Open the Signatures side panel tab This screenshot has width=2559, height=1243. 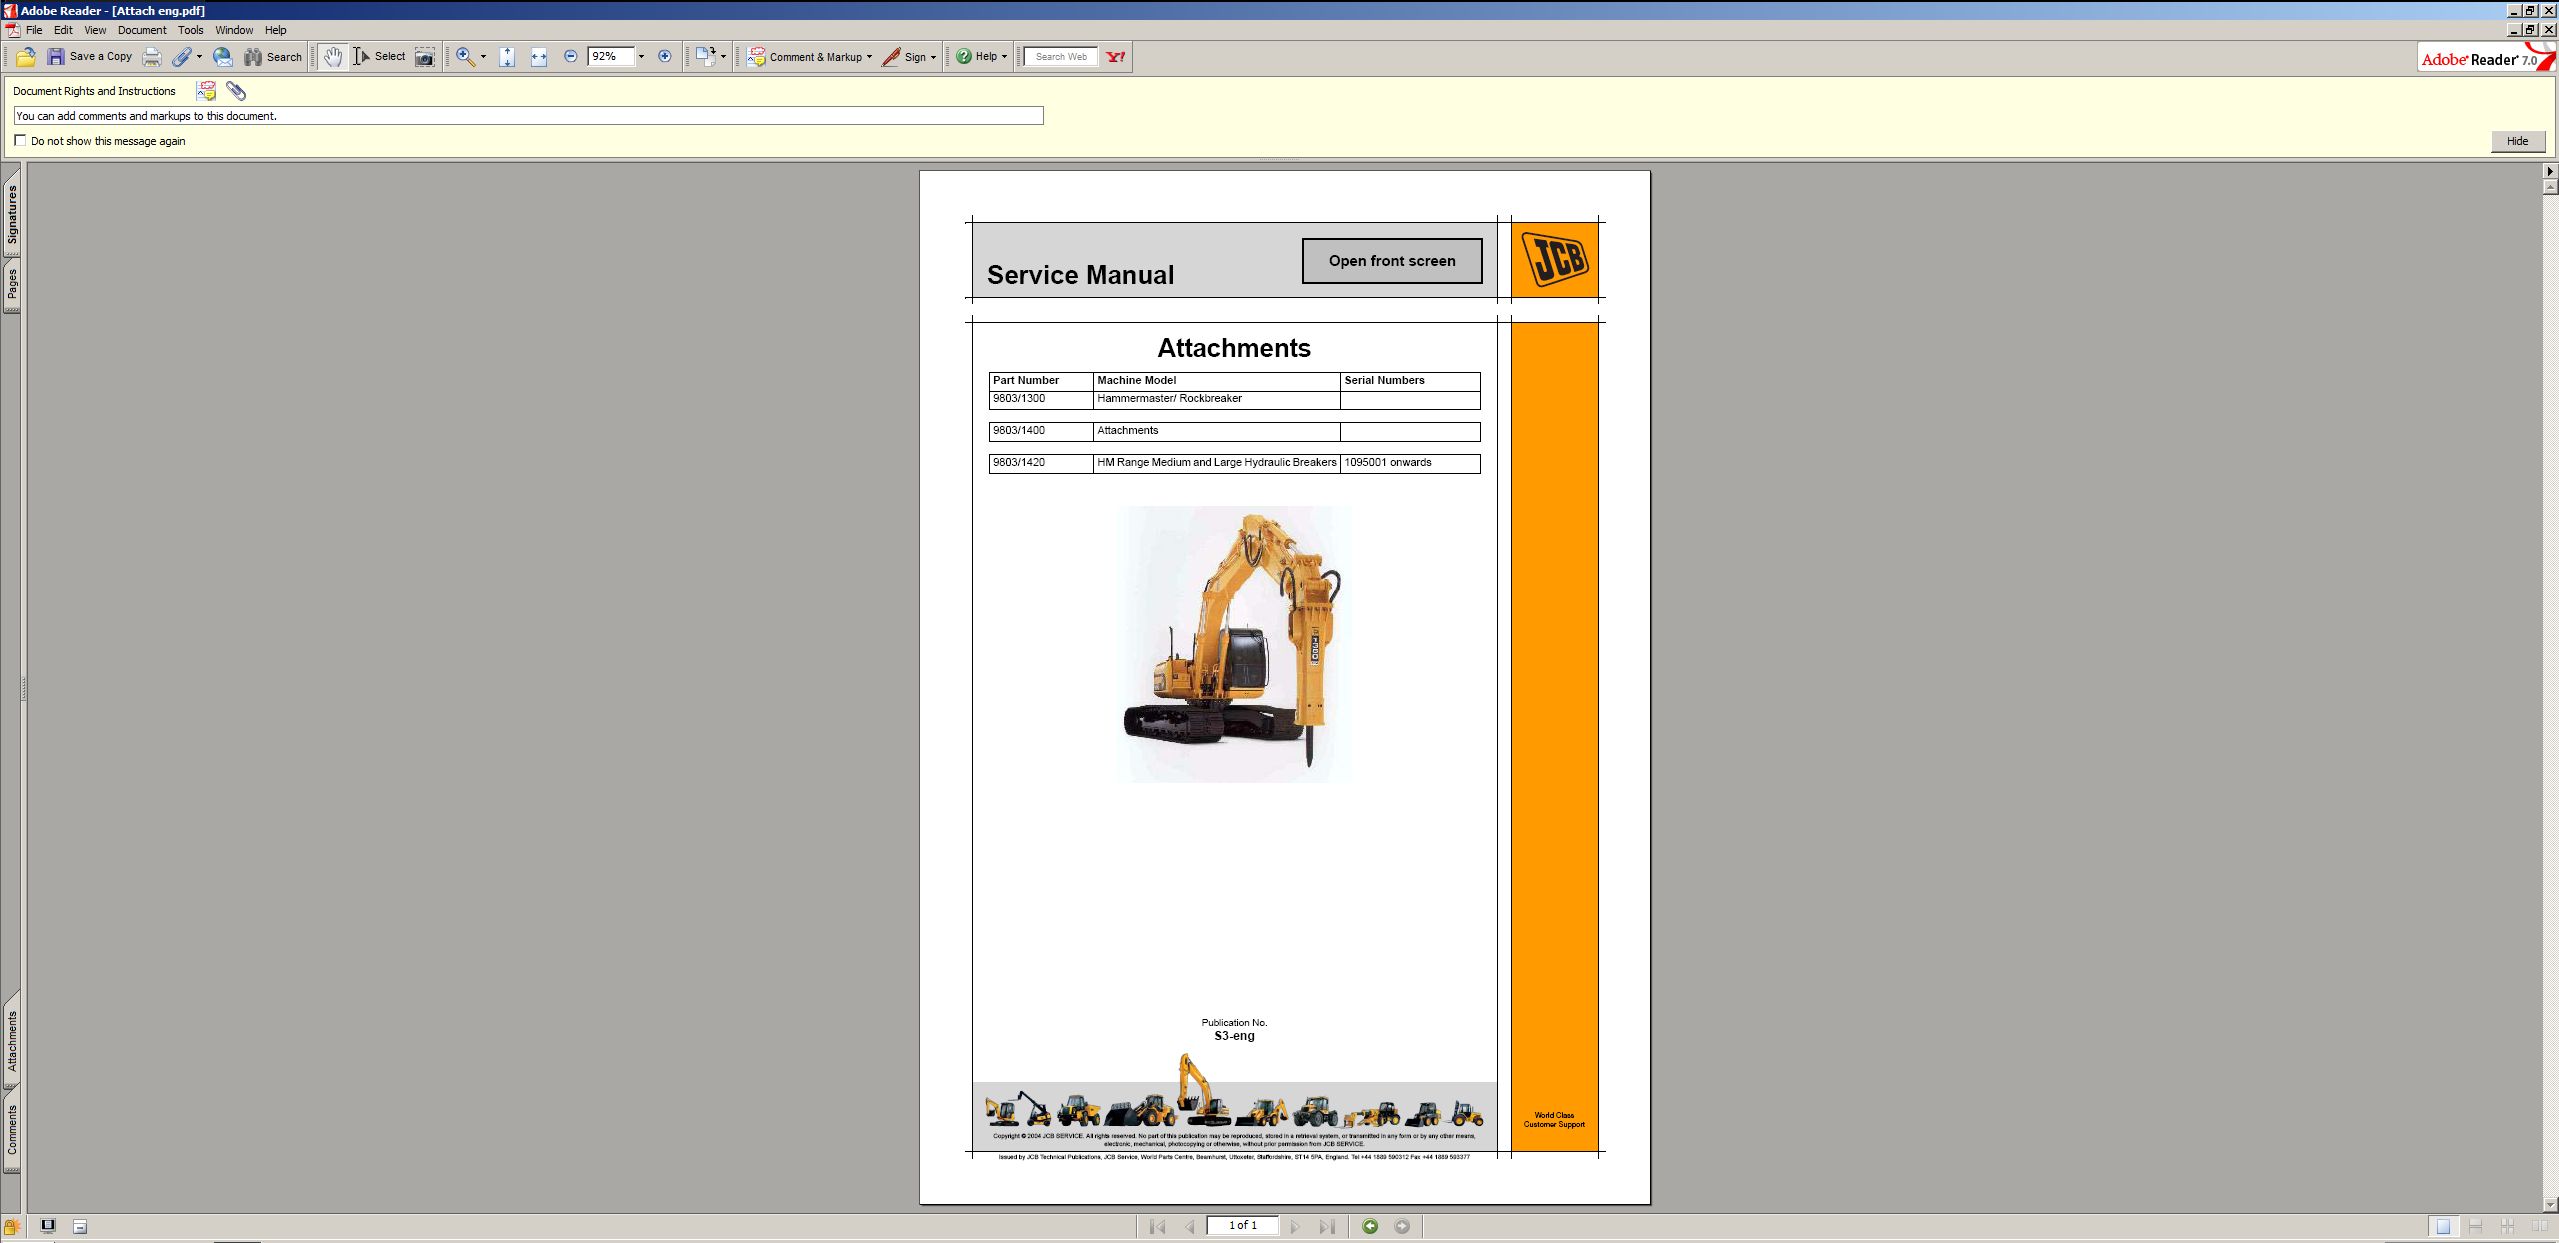12,214
